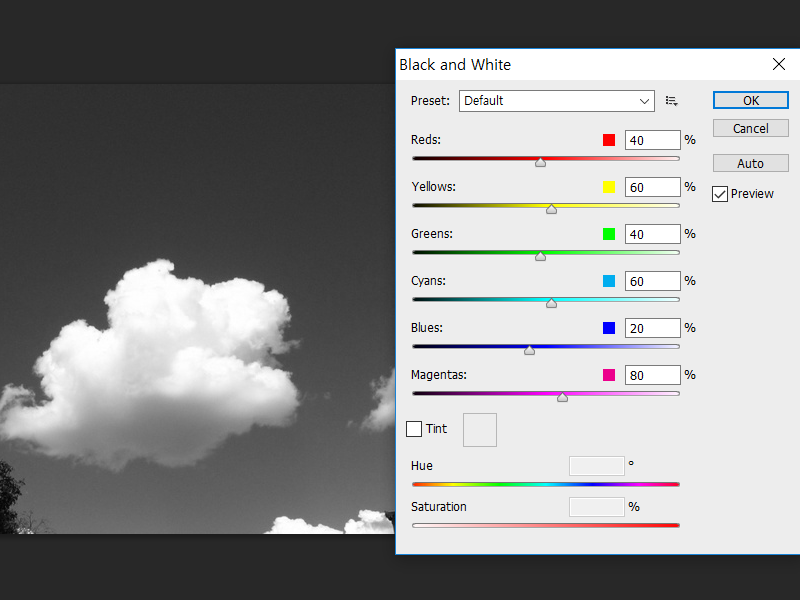This screenshot has height=600, width=800.
Task: Click the Magentas color swatch
Action: [x=609, y=375]
